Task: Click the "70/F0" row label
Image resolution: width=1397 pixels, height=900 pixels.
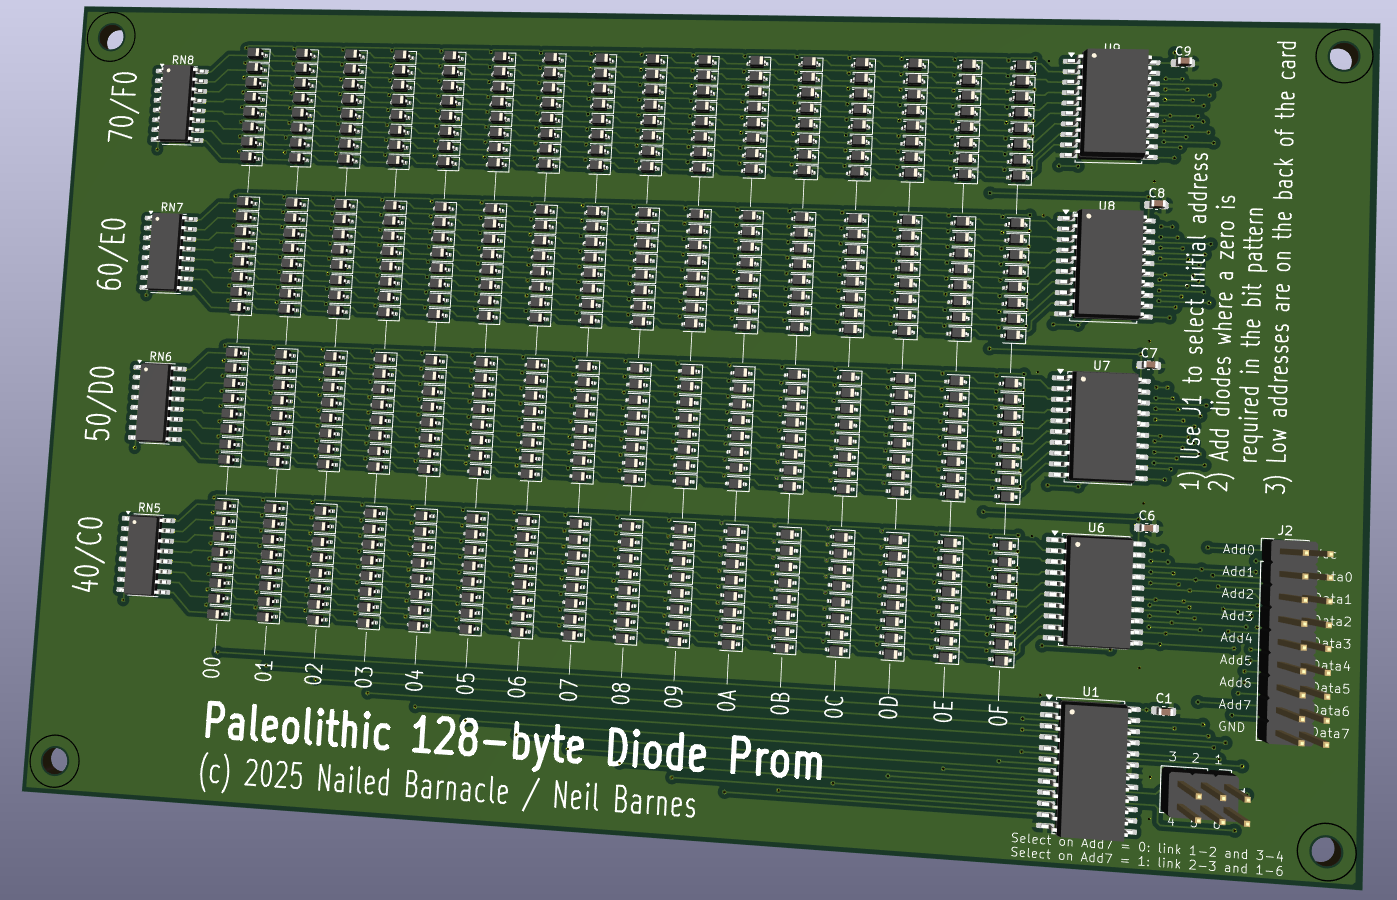Action: point(124,104)
